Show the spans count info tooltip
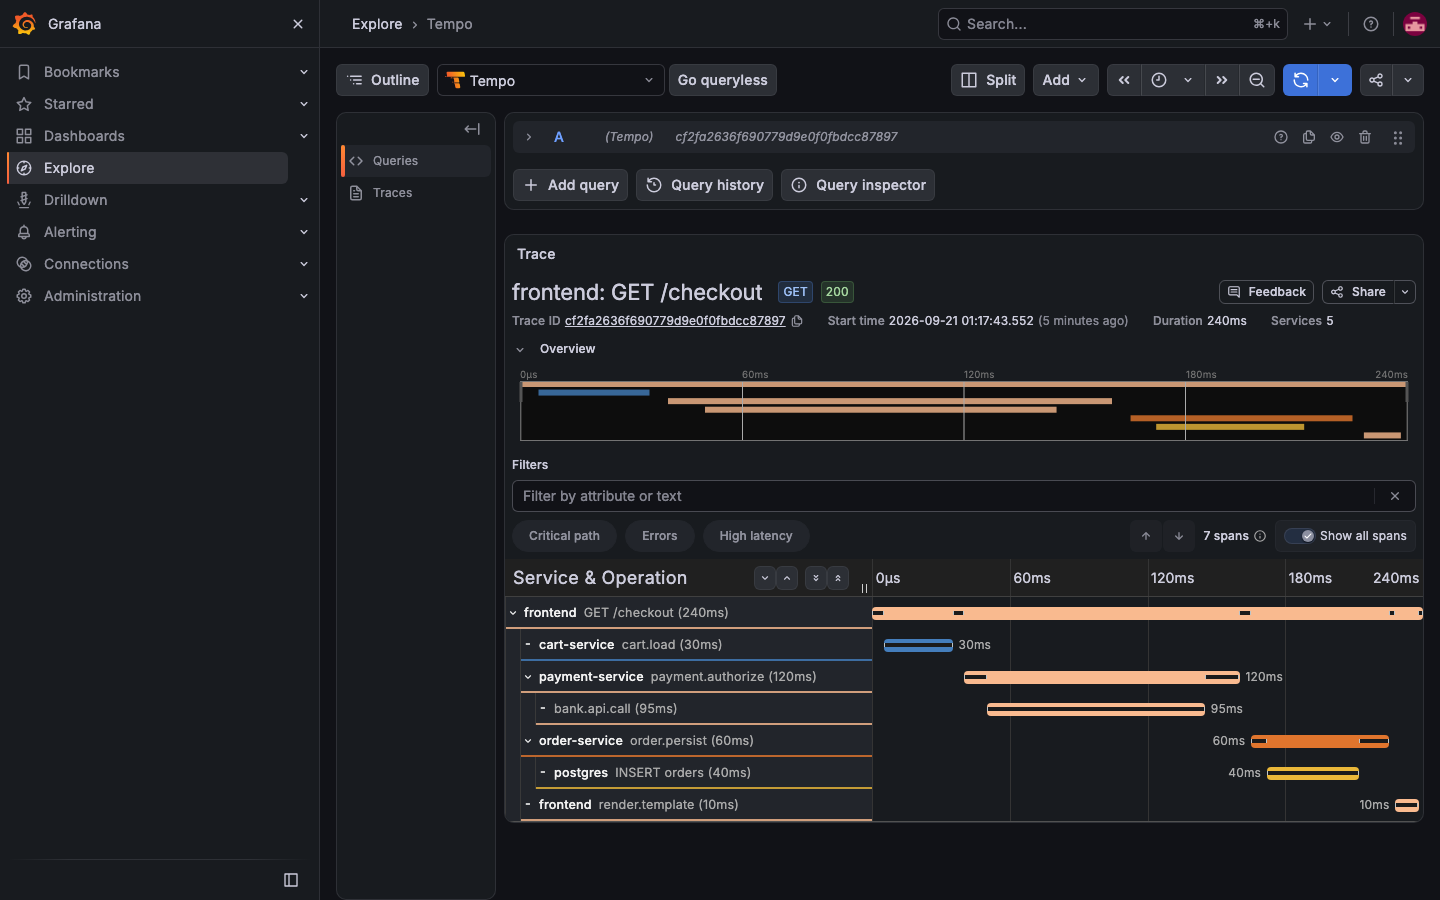This screenshot has width=1440, height=900. point(1260,536)
